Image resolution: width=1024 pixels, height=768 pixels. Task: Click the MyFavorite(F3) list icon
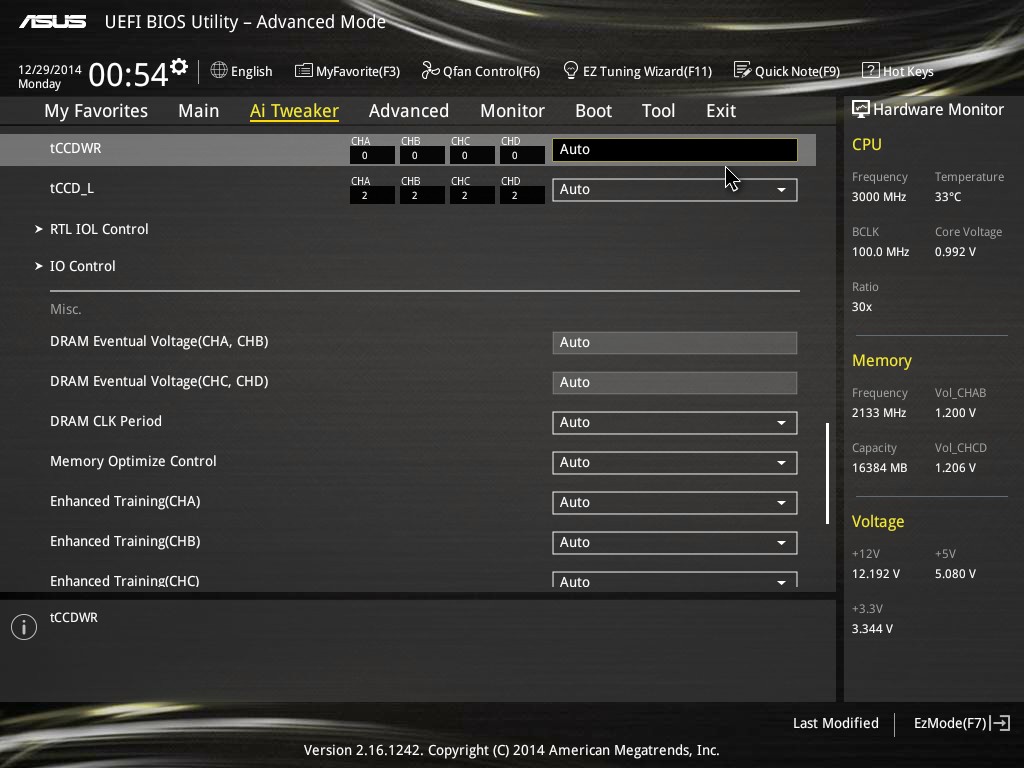coord(304,71)
